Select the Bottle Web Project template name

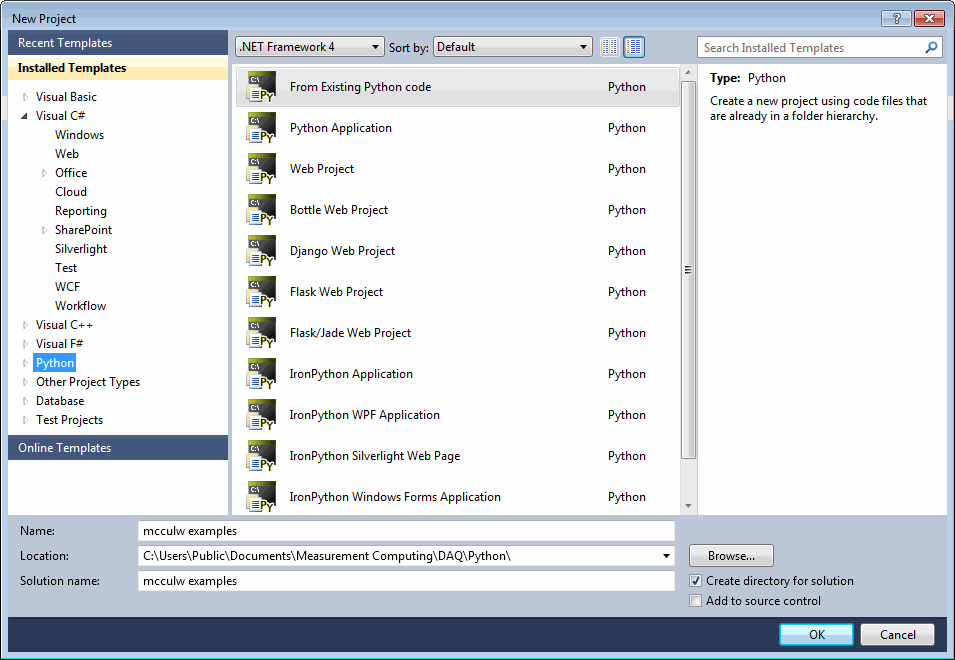click(339, 209)
